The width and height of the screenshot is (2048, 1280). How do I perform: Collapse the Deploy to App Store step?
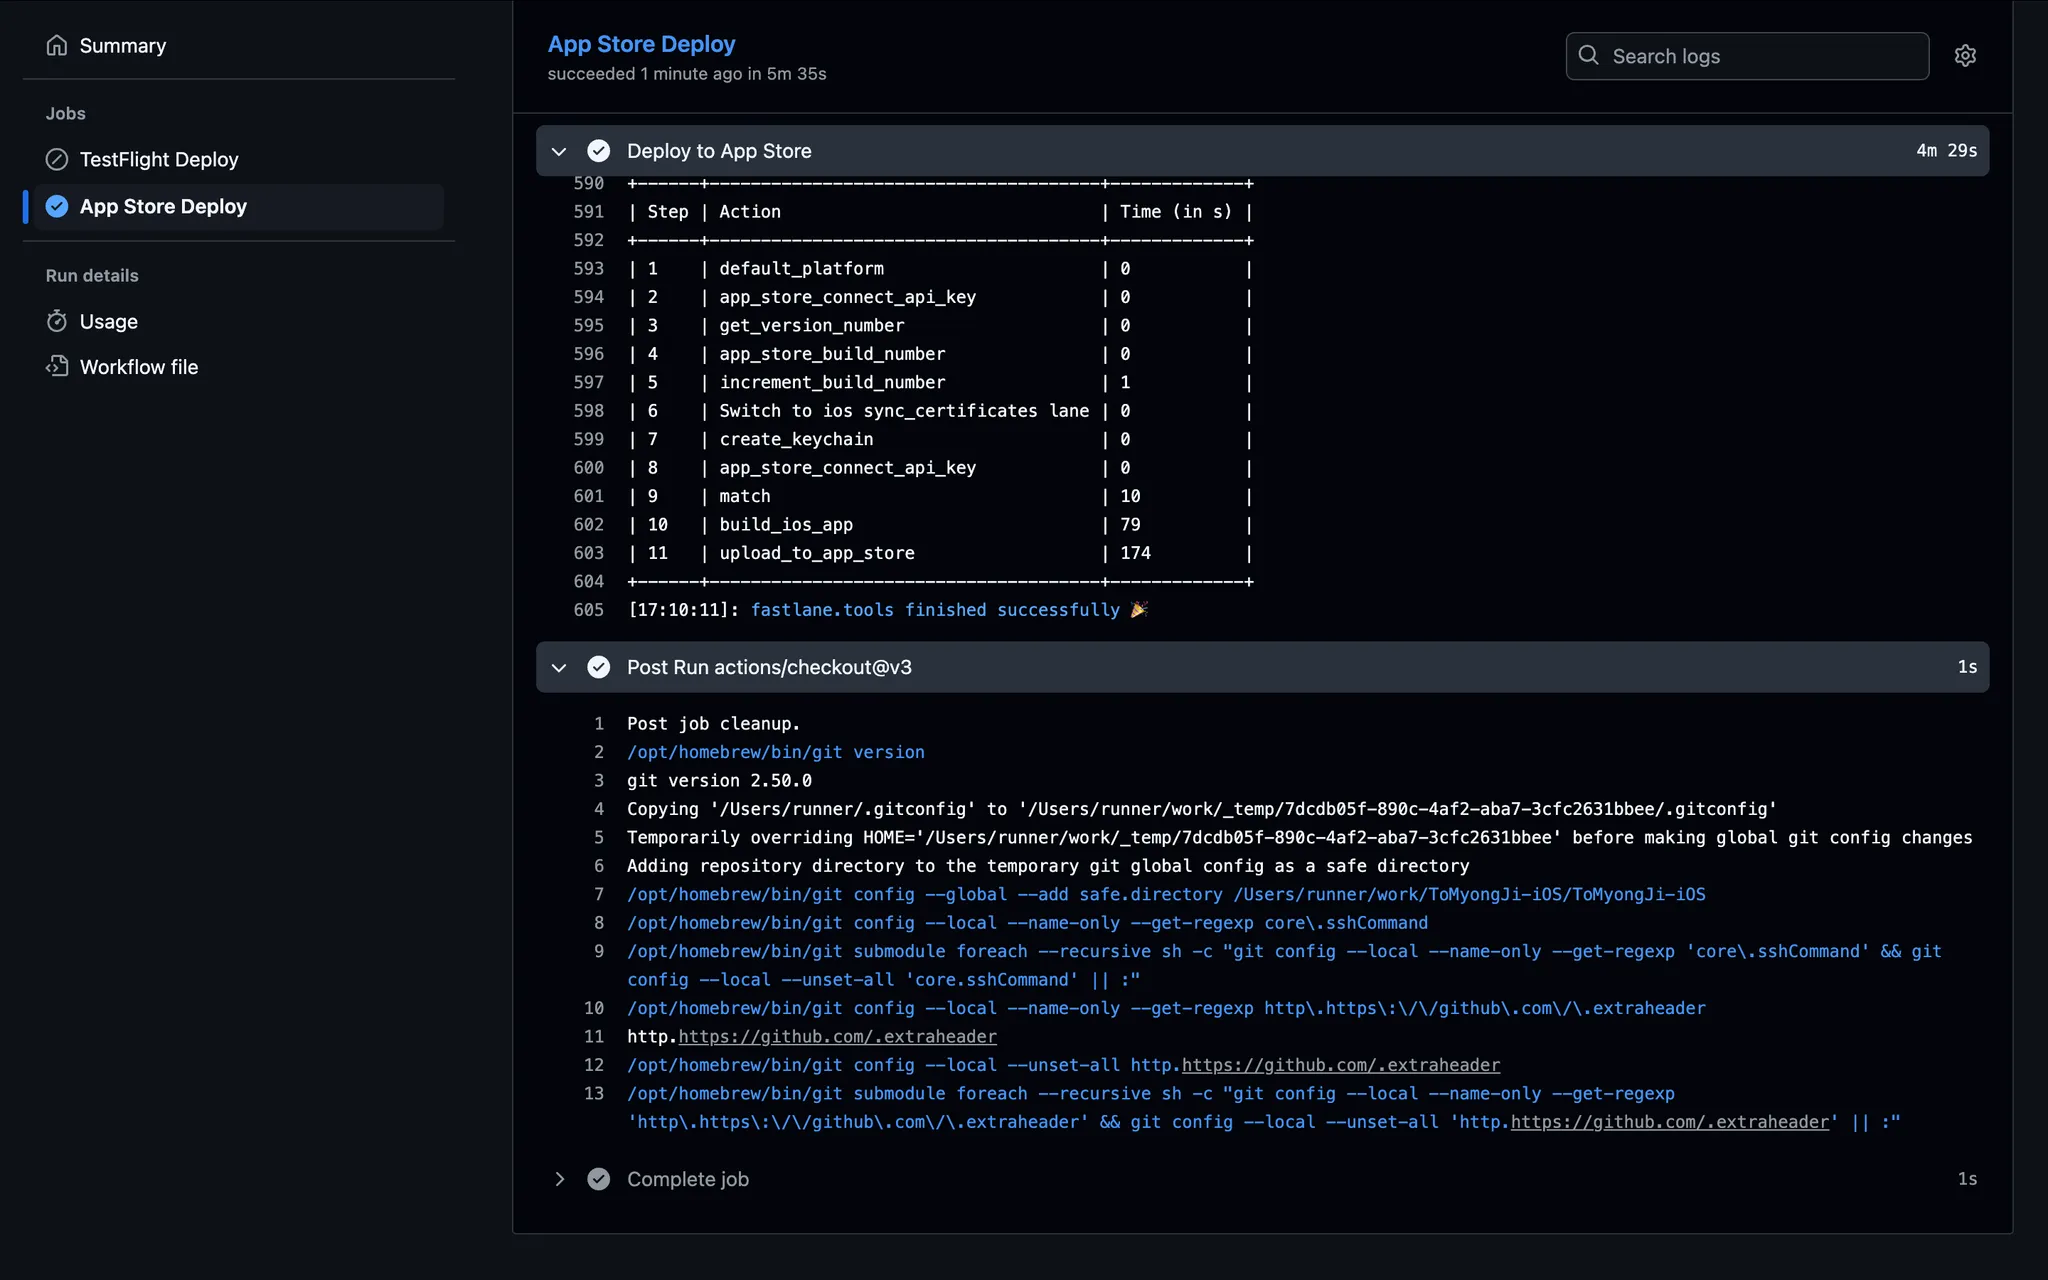tap(559, 151)
